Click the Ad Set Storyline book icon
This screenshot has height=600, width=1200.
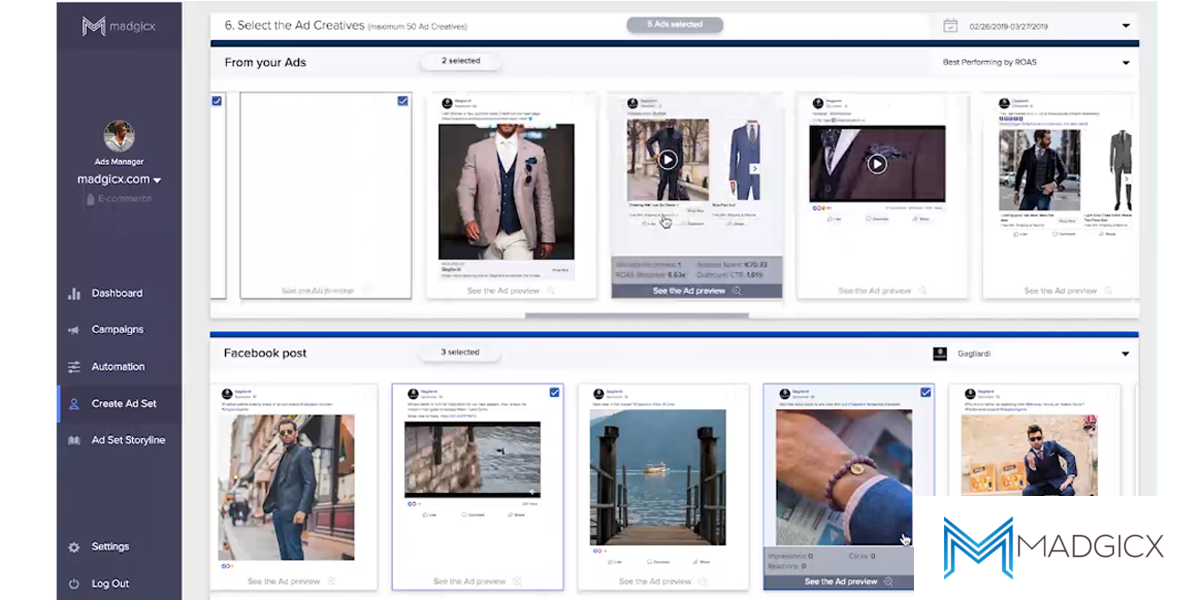(74, 441)
